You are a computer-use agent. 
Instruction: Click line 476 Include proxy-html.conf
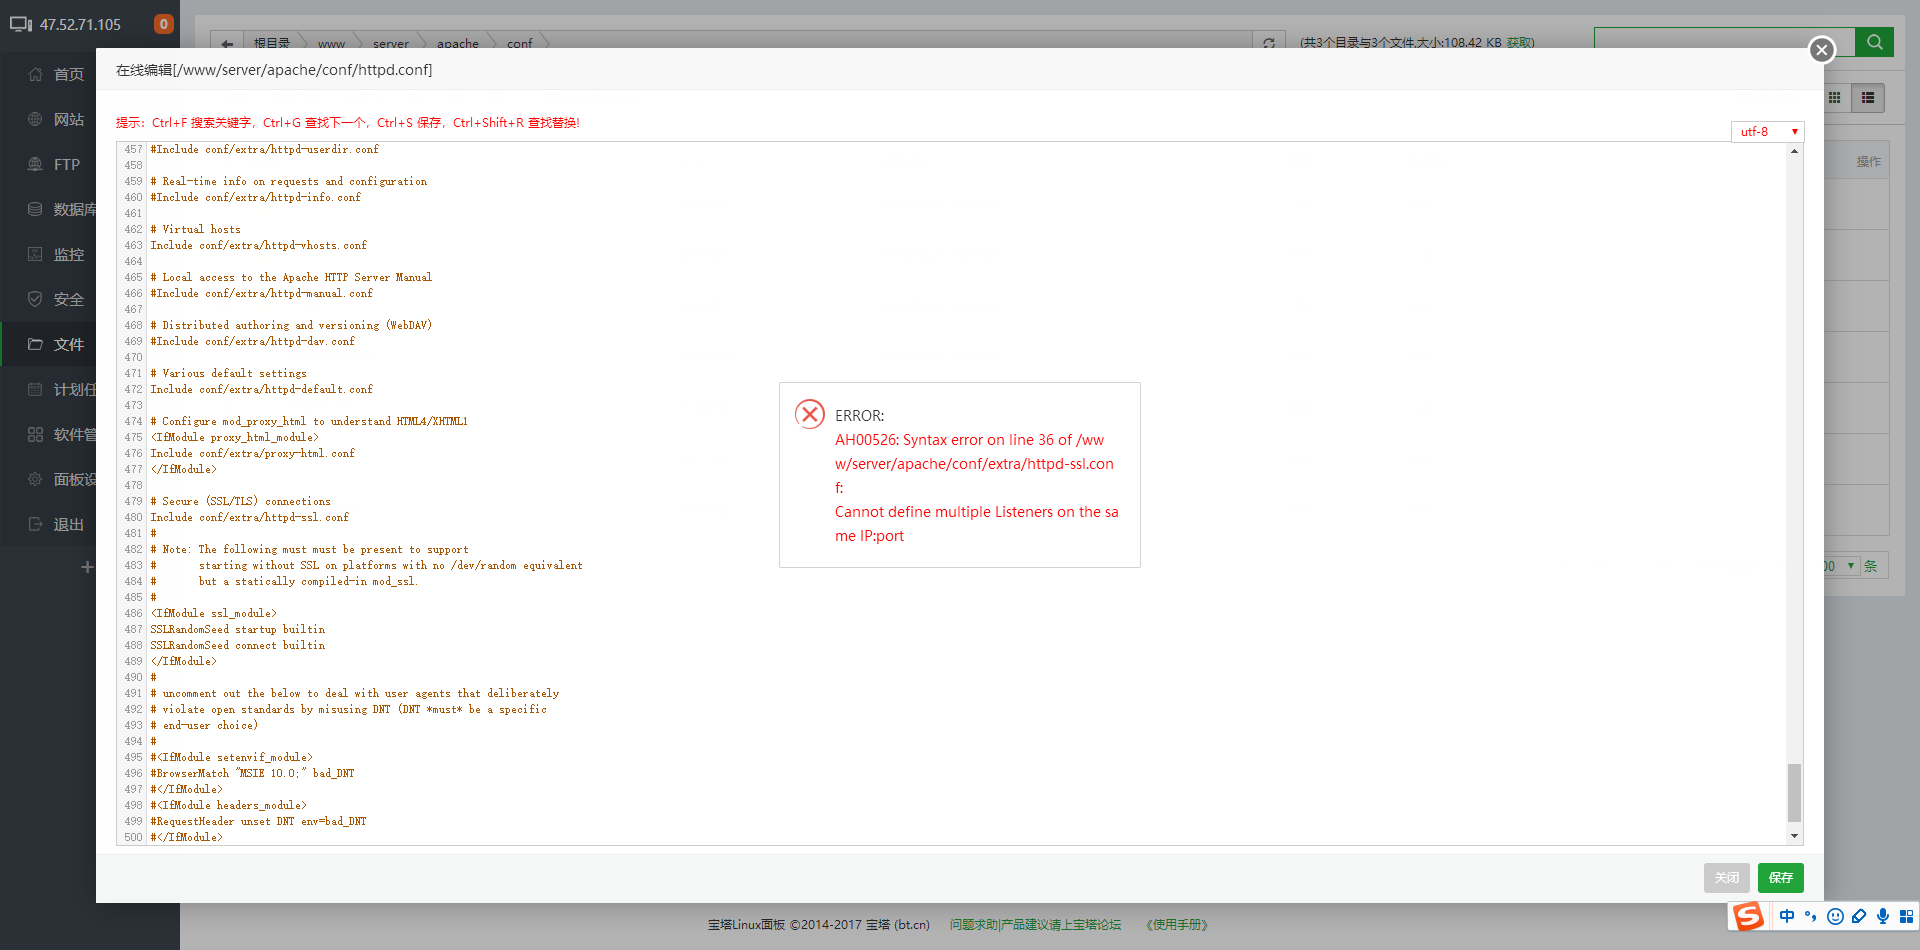click(252, 453)
